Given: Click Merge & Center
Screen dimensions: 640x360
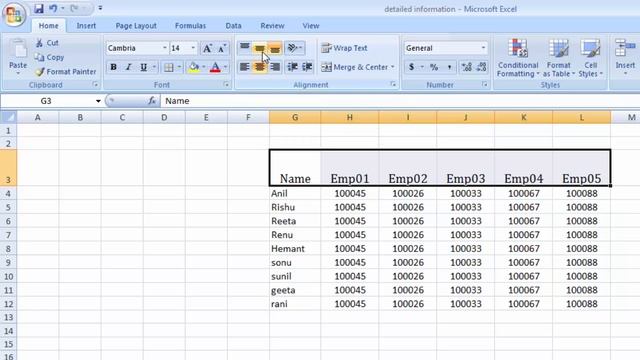Looking at the screenshot, I should pos(354,67).
